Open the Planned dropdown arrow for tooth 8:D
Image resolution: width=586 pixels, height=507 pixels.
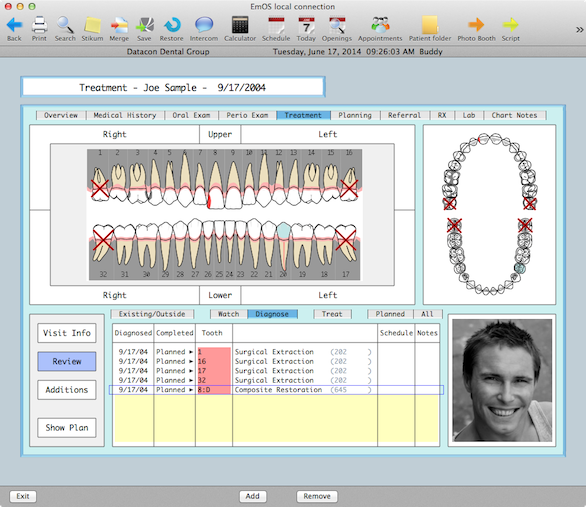(191, 390)
